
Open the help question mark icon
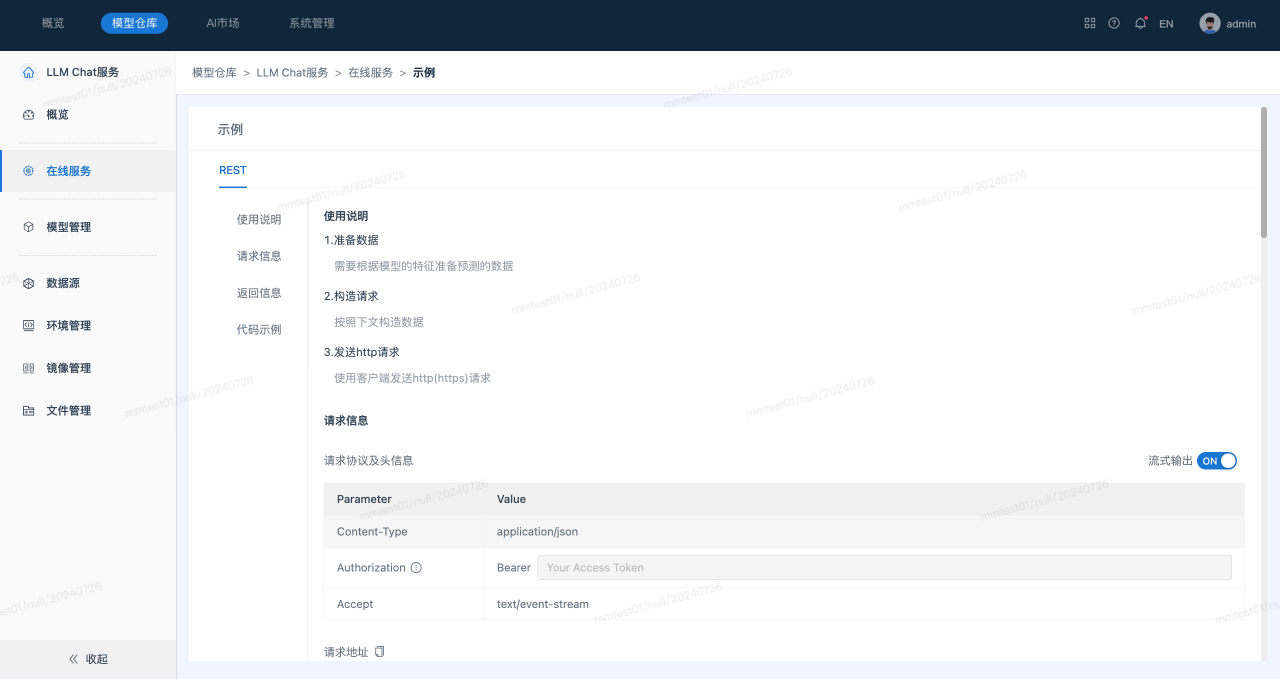pos(1114,23)
